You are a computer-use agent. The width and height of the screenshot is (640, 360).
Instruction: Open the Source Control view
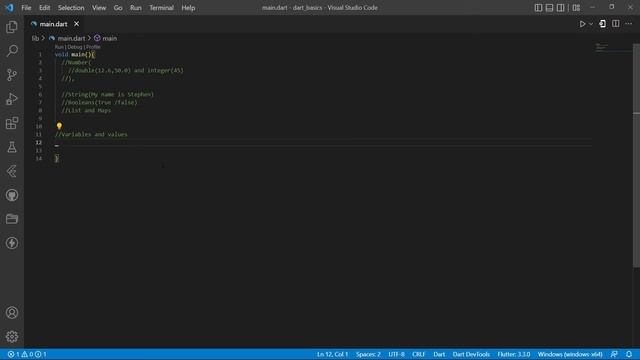[12, 75]
